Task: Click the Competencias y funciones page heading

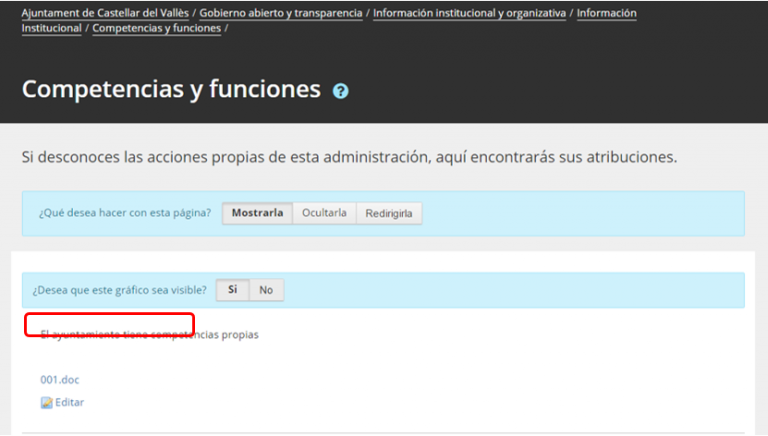Action: pyautogui.click(x=171, y=88)
